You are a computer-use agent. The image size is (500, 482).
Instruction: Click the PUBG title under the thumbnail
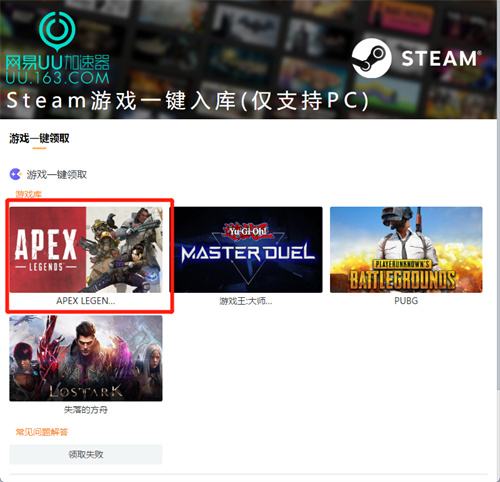pos(406,301)
